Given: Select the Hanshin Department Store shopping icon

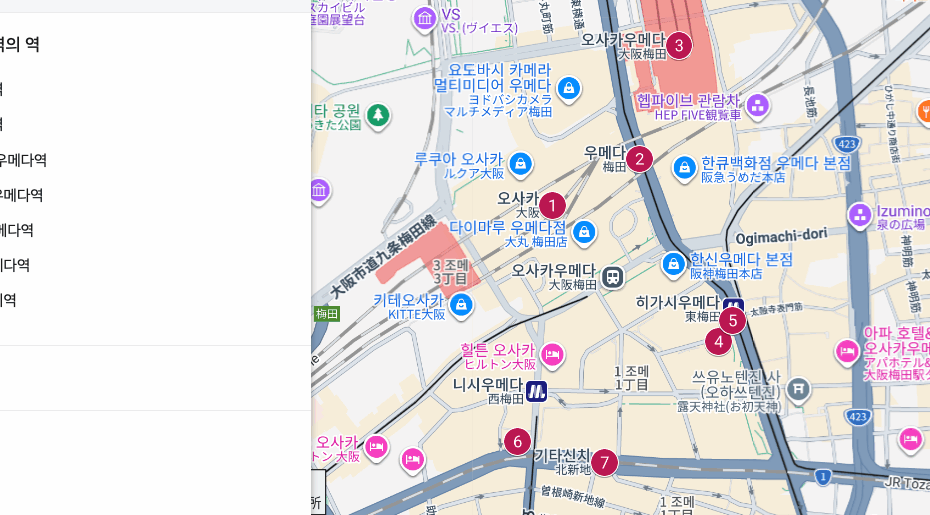Looking at the screenshot, I should [674, 262].
